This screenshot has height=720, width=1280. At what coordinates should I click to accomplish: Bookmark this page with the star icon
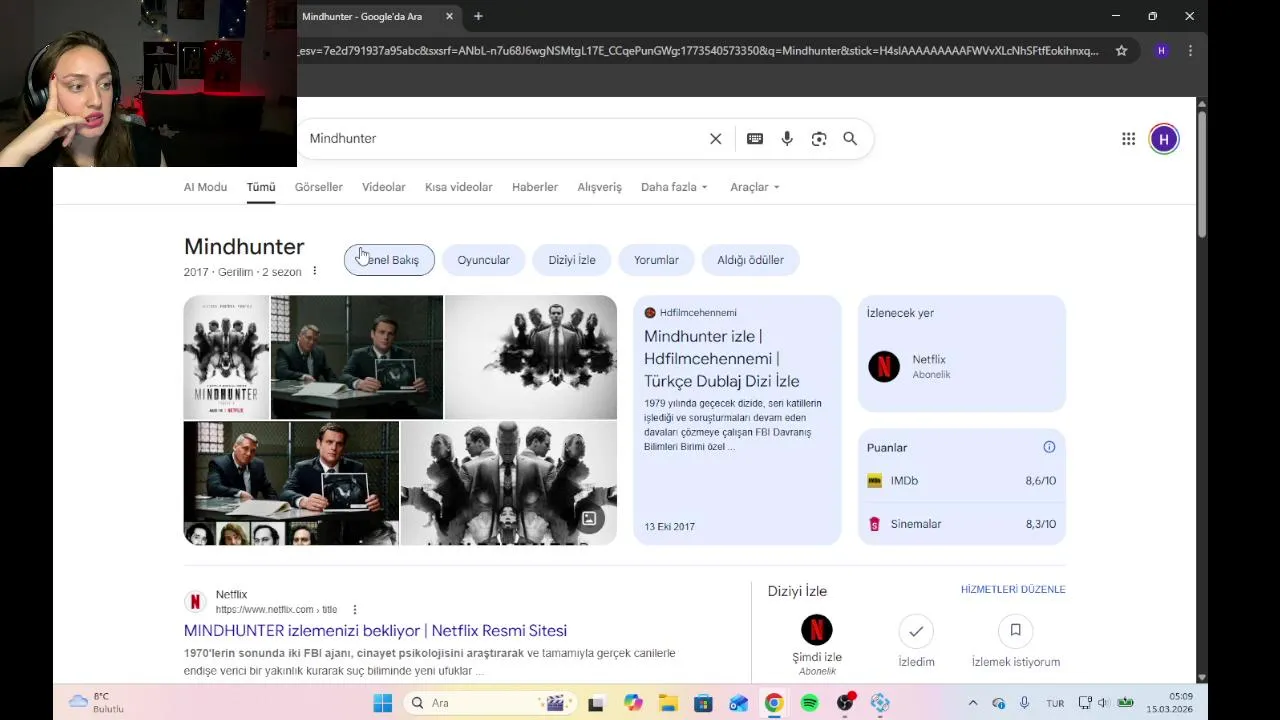pyautogui.click(x=1122, y=51)
